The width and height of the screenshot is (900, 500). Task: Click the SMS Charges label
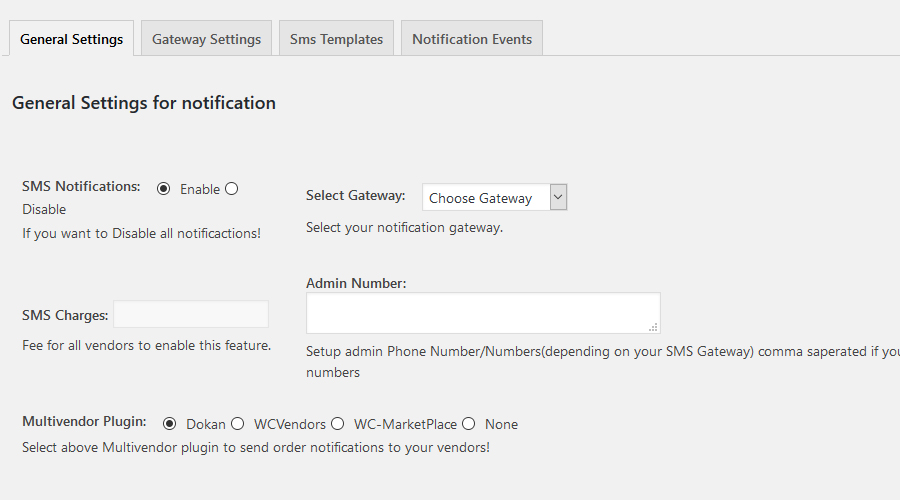click(x=65, y=315)
